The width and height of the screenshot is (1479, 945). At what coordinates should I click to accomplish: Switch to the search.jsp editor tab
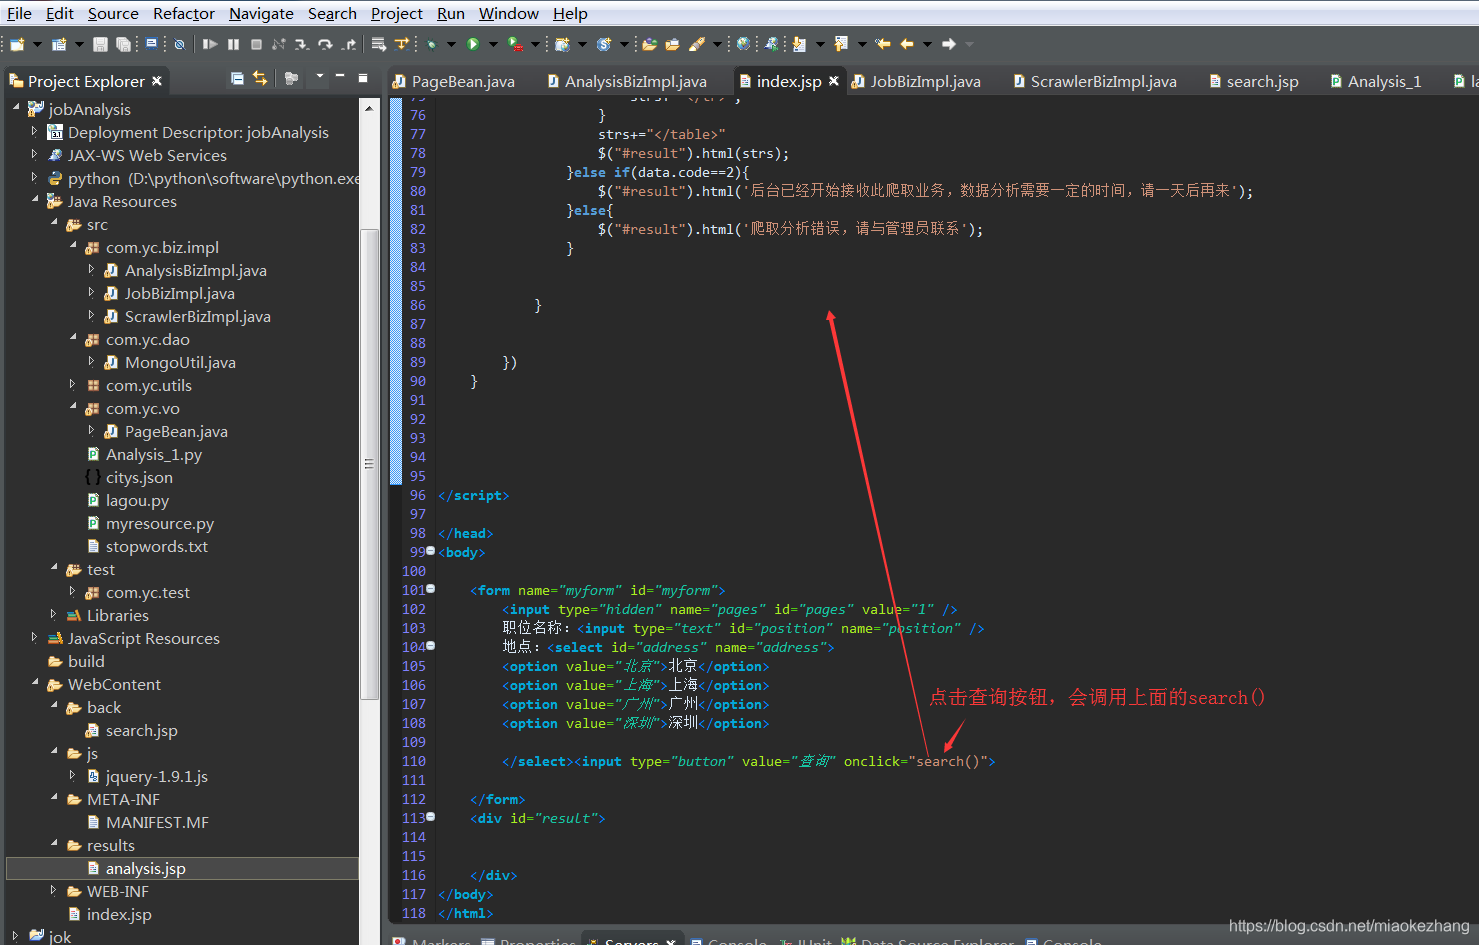[1254, 81]
